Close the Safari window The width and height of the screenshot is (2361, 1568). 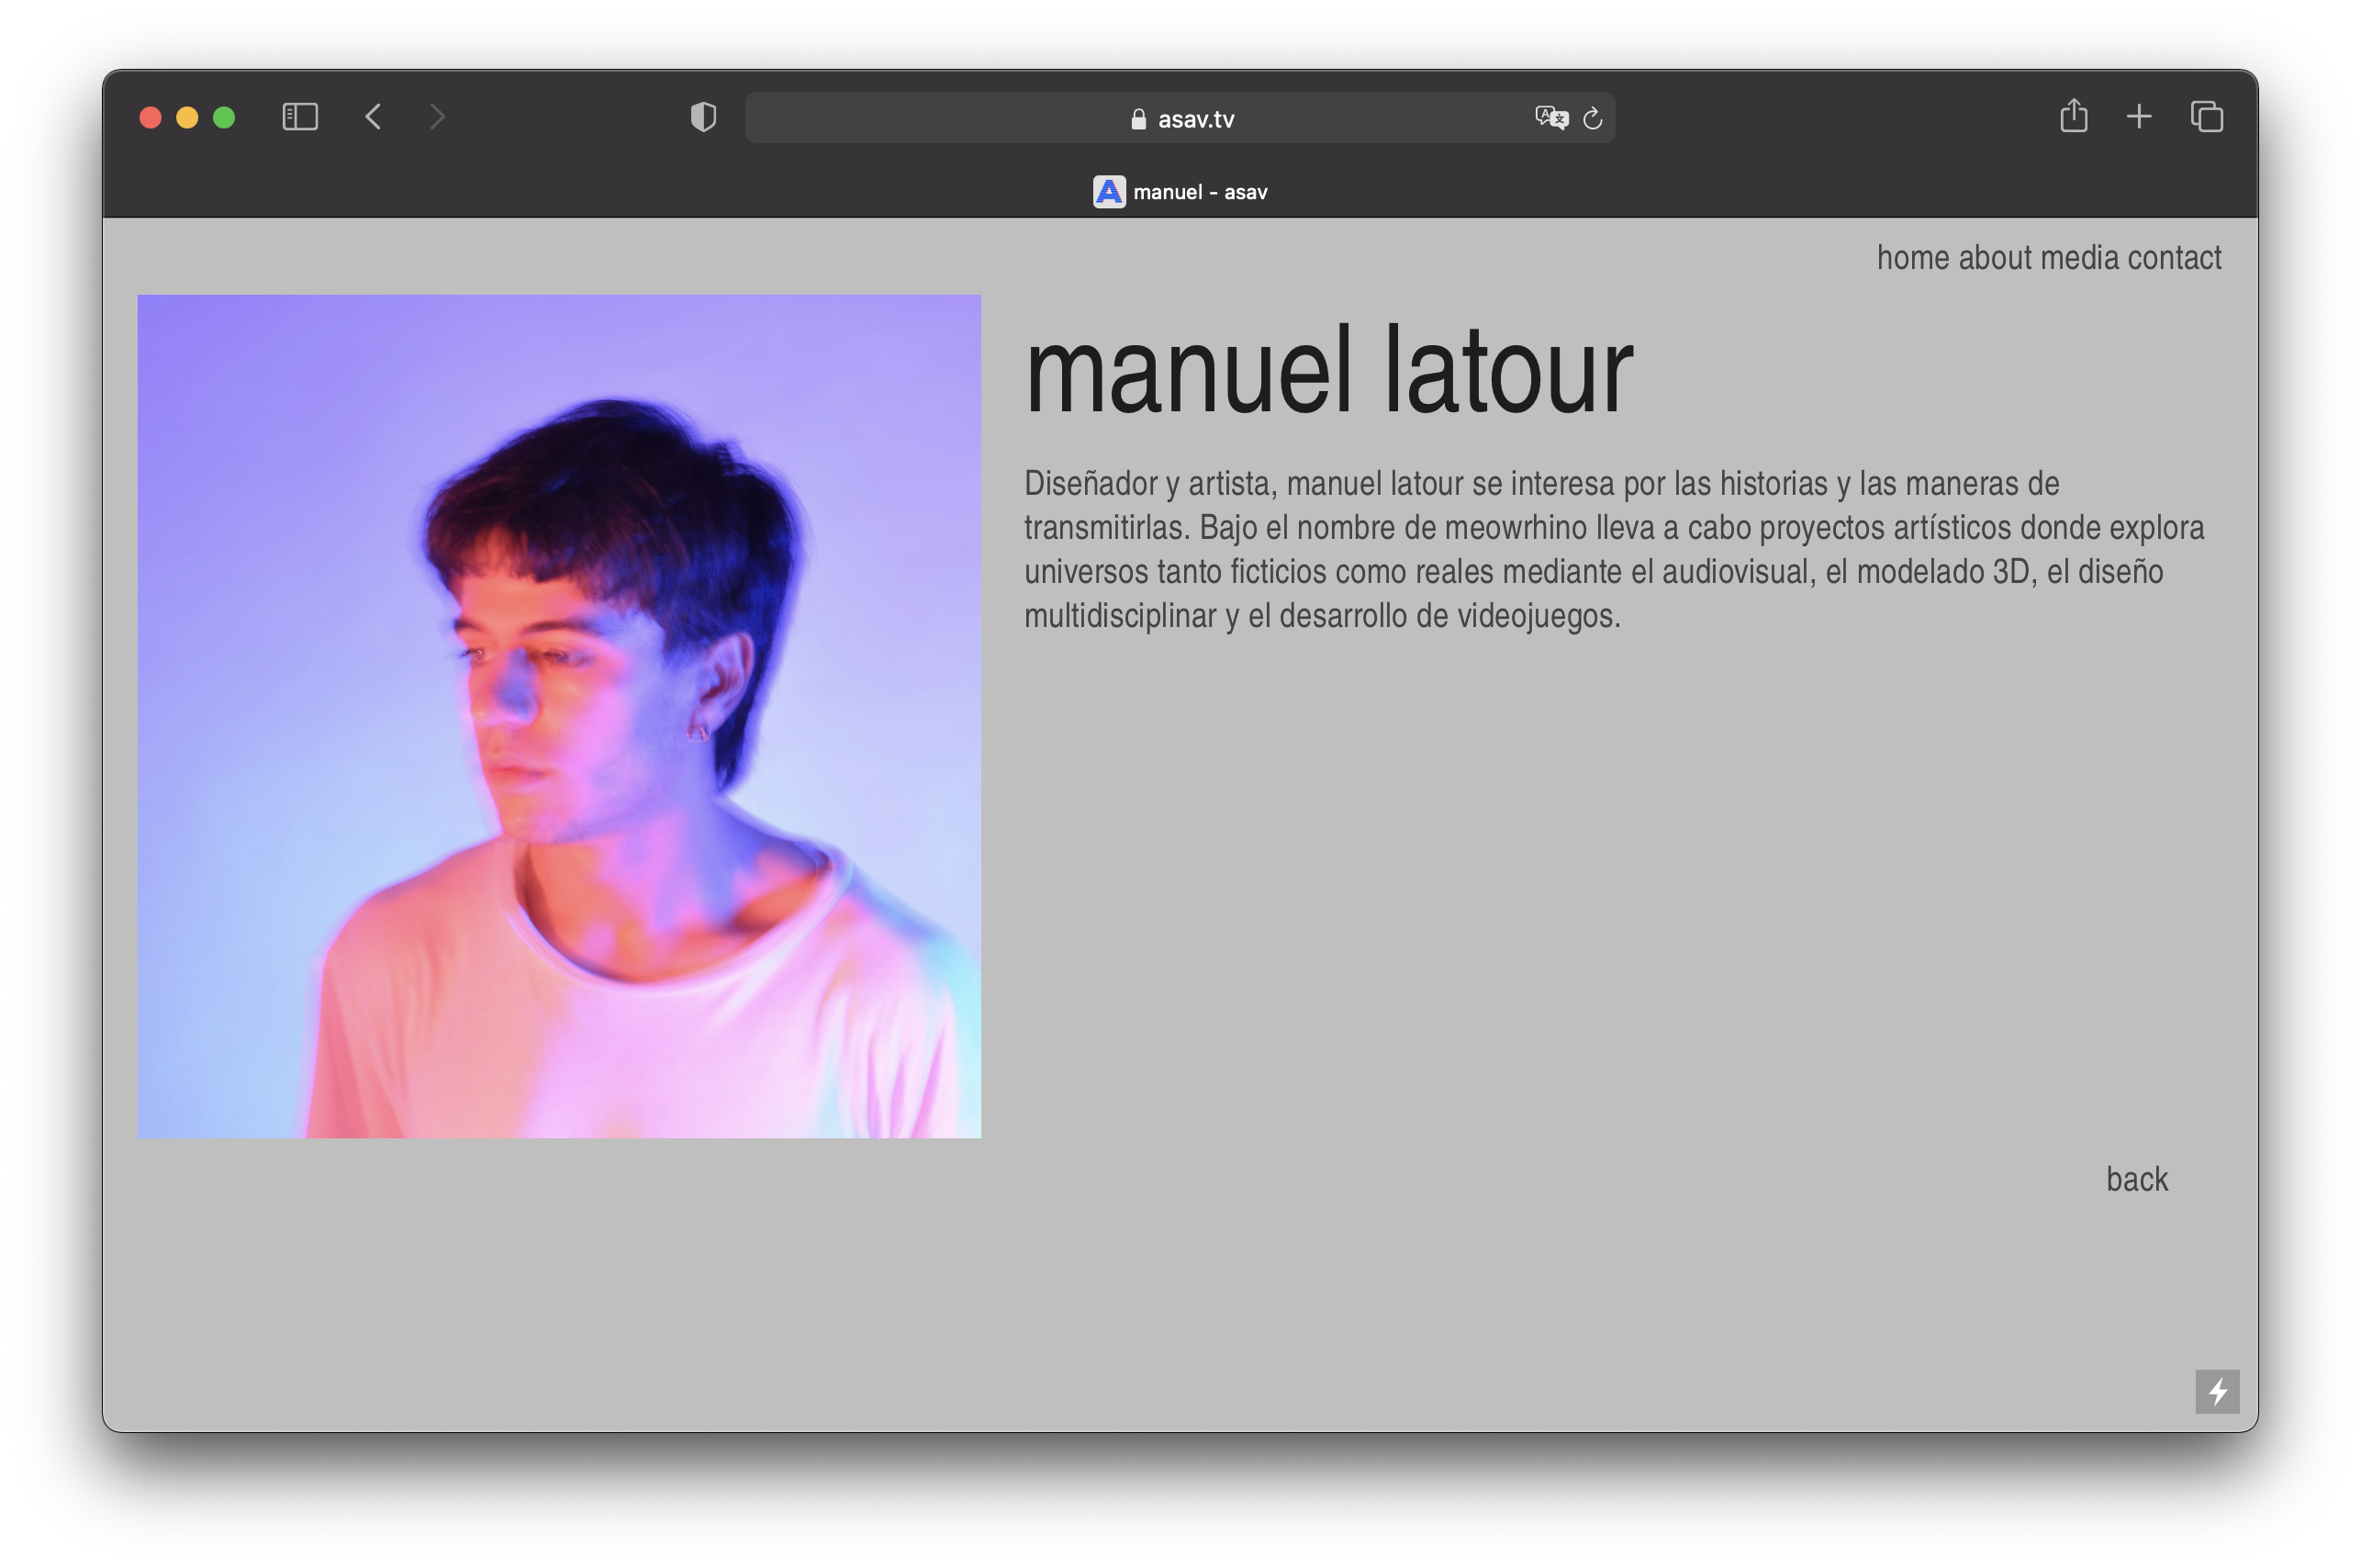point(150,117)
